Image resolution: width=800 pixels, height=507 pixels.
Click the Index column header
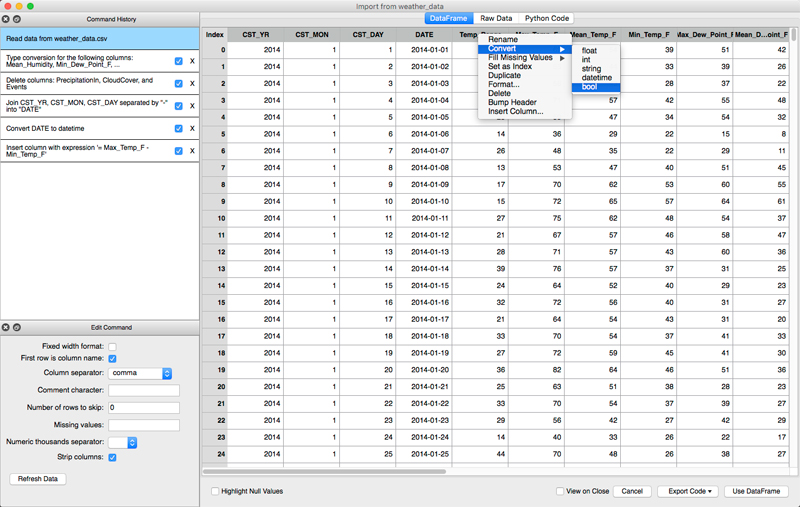coord(215,35)
